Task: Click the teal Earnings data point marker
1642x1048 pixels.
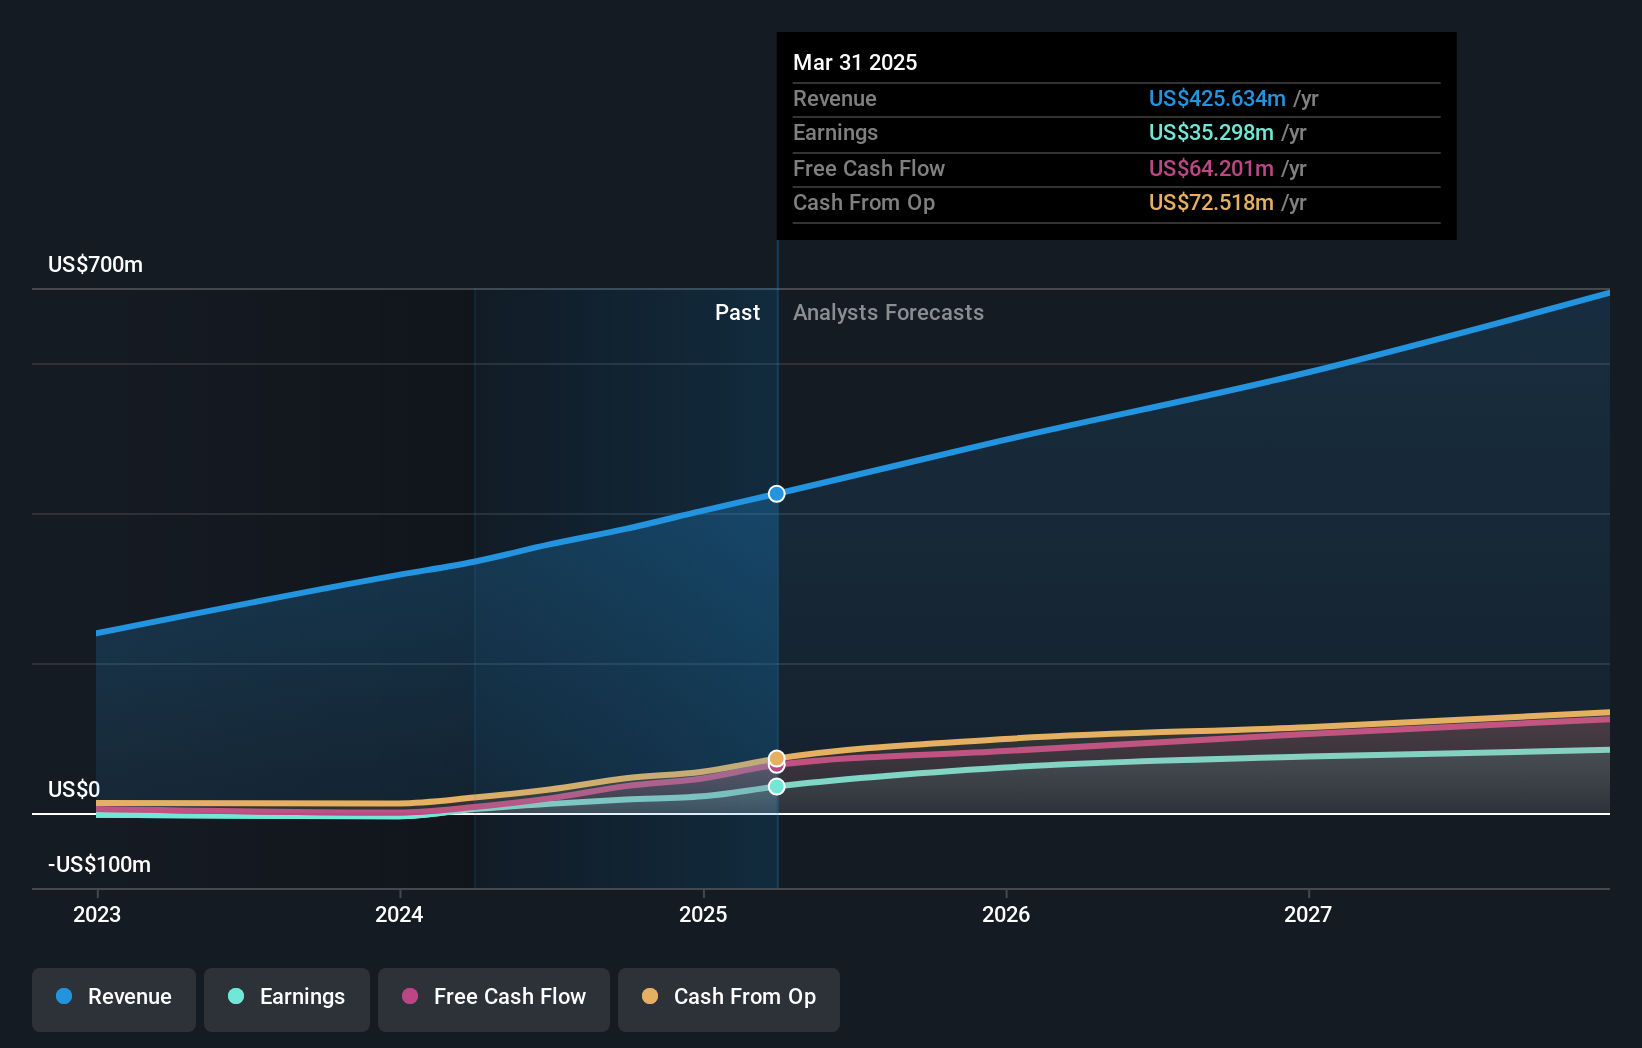Action: pos(777,787)
